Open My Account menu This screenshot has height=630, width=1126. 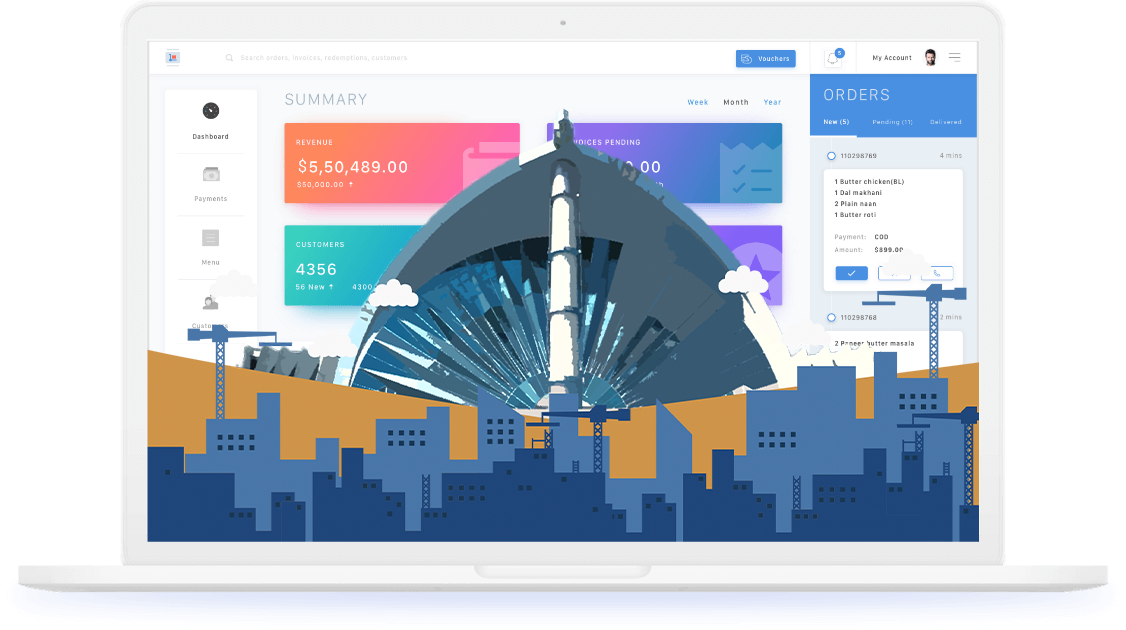[x=891, y=58]
